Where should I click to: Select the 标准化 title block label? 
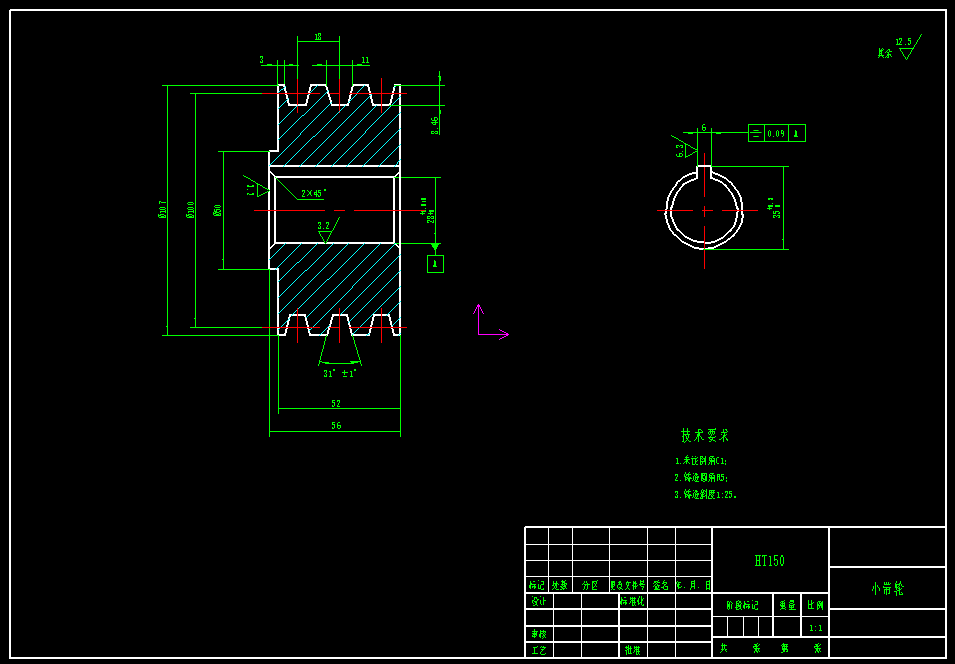click(632, 601)
